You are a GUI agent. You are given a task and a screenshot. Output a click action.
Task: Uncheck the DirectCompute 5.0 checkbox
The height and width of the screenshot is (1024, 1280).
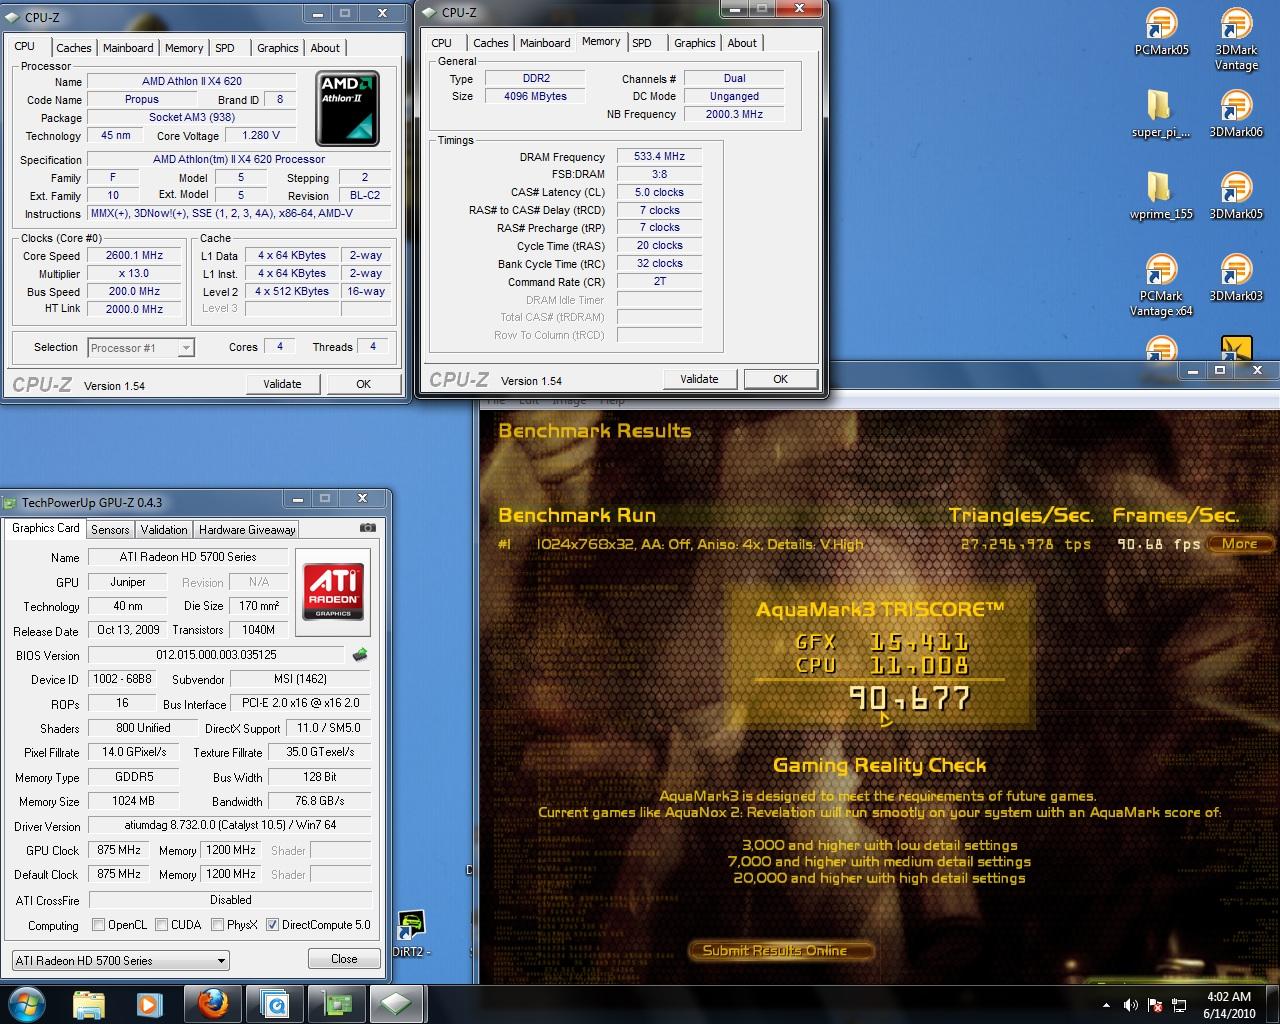[x=272, y=925]
